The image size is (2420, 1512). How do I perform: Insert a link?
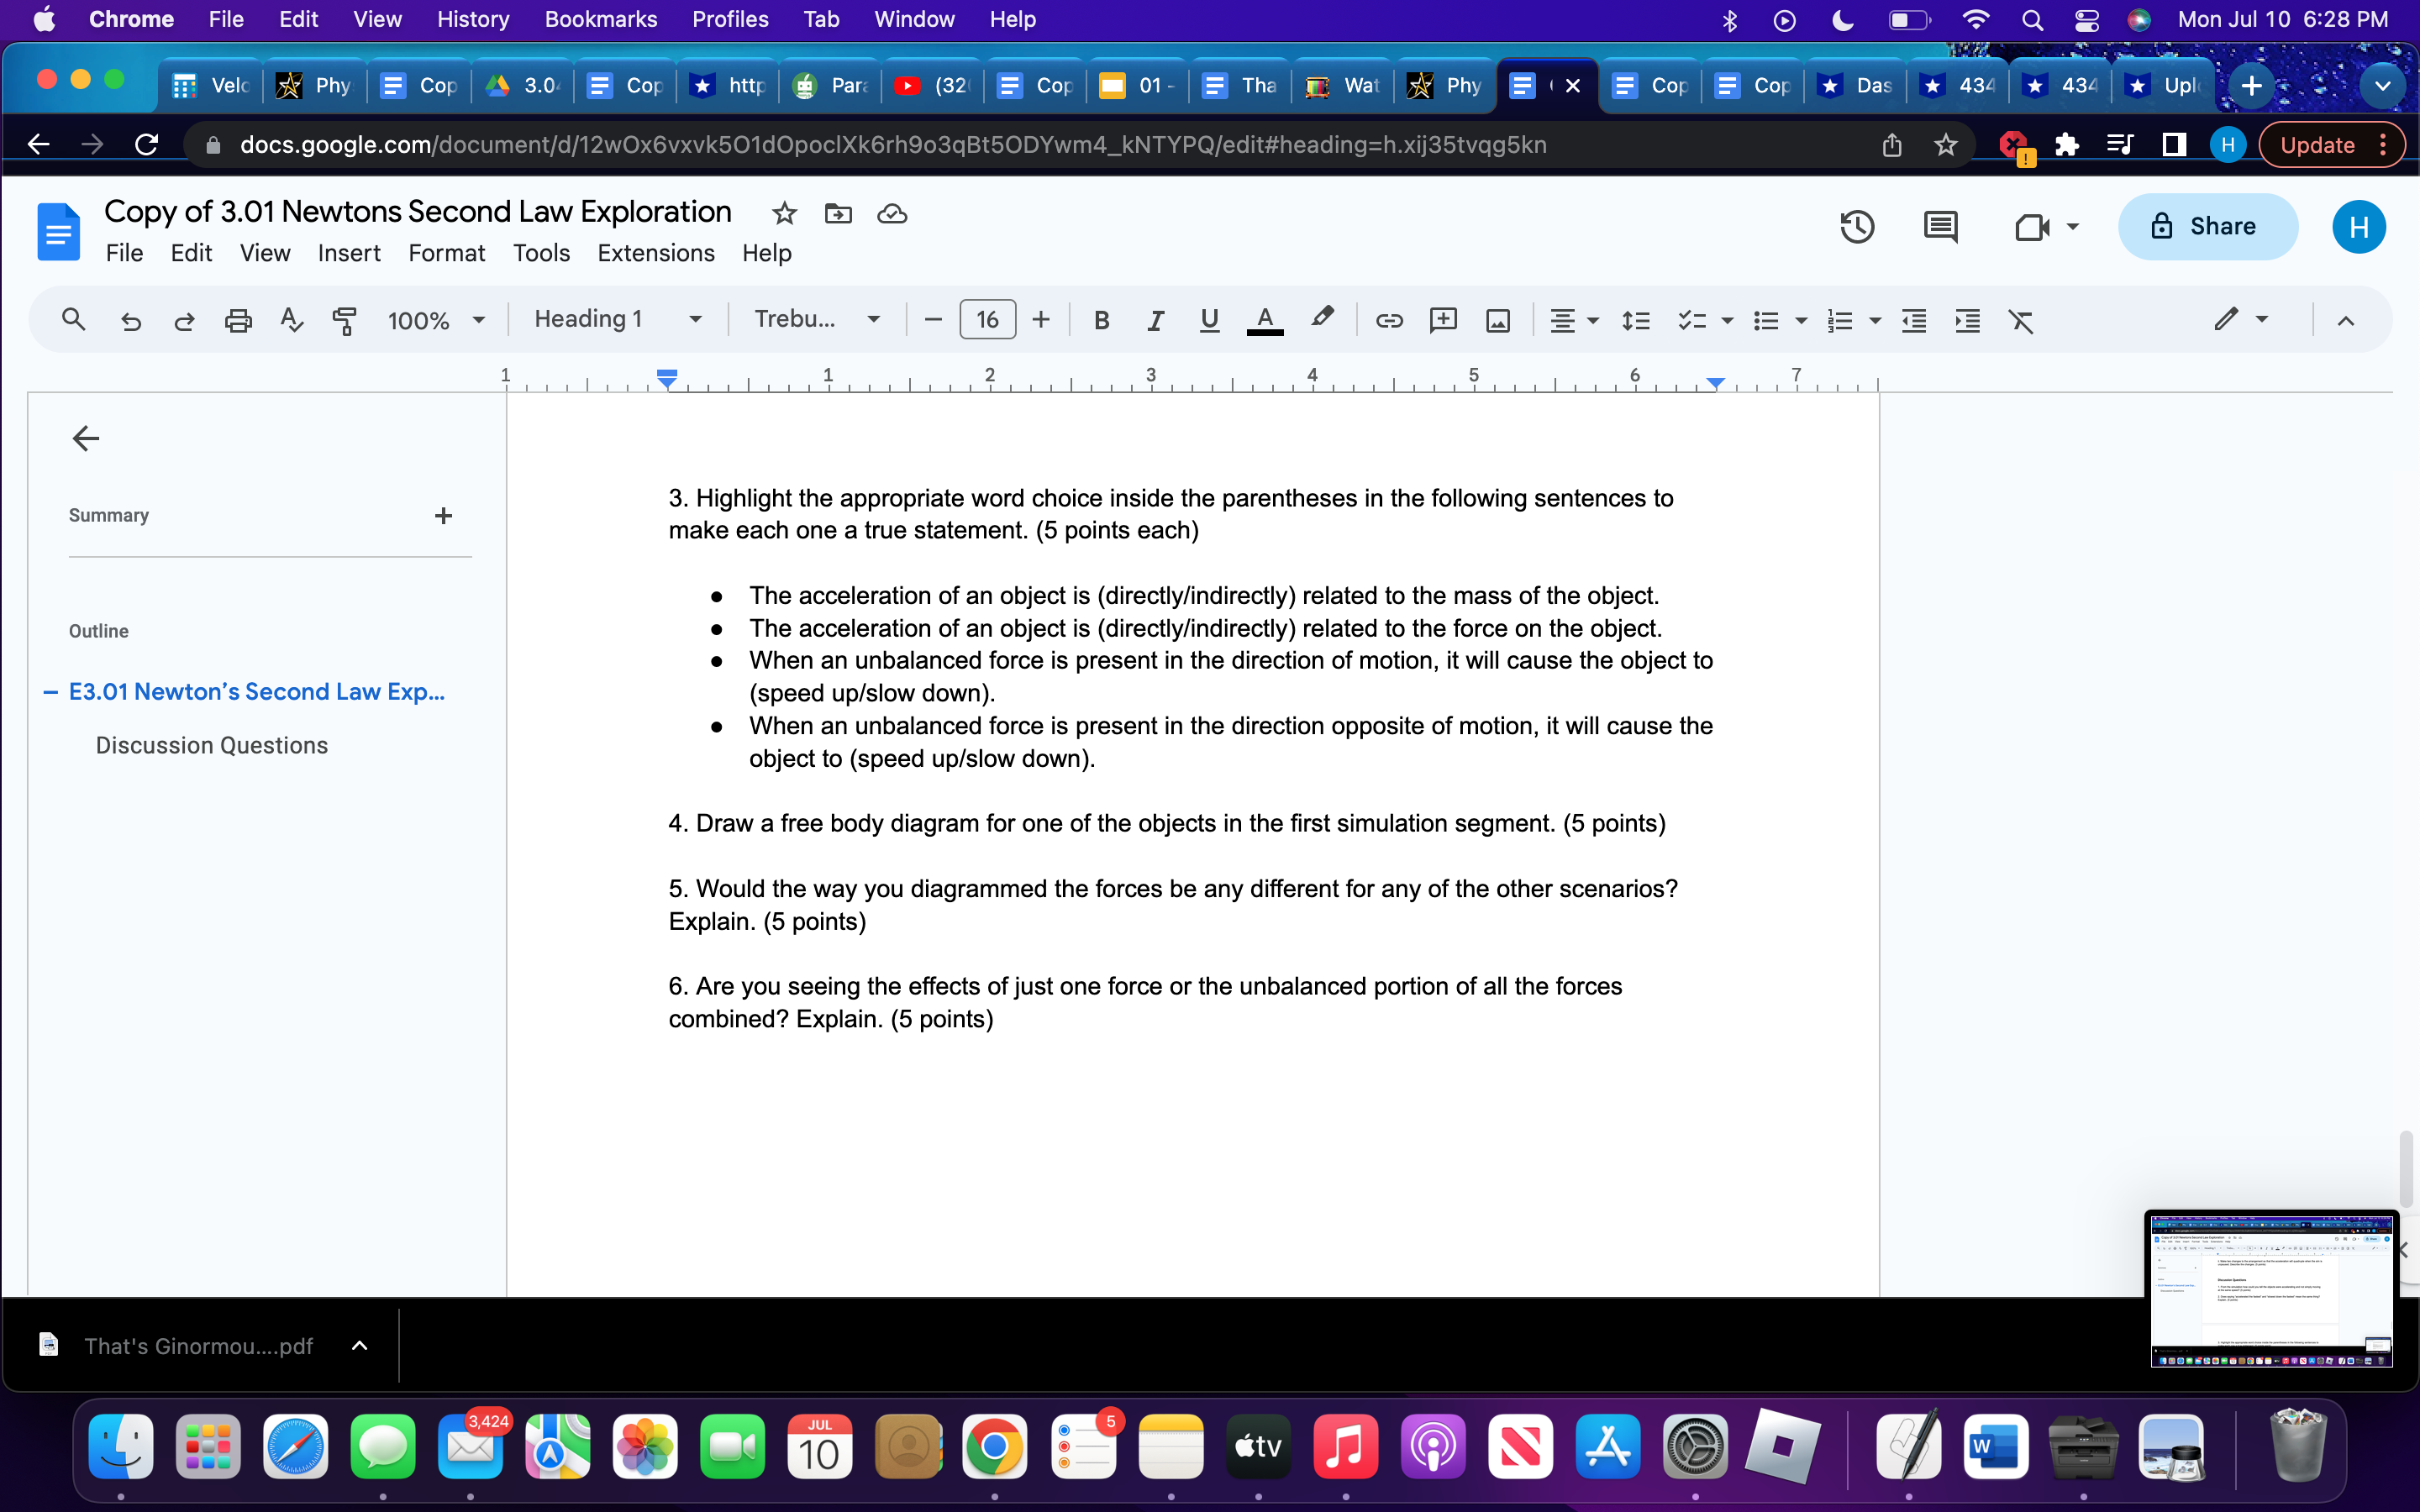coord(1389,320)
